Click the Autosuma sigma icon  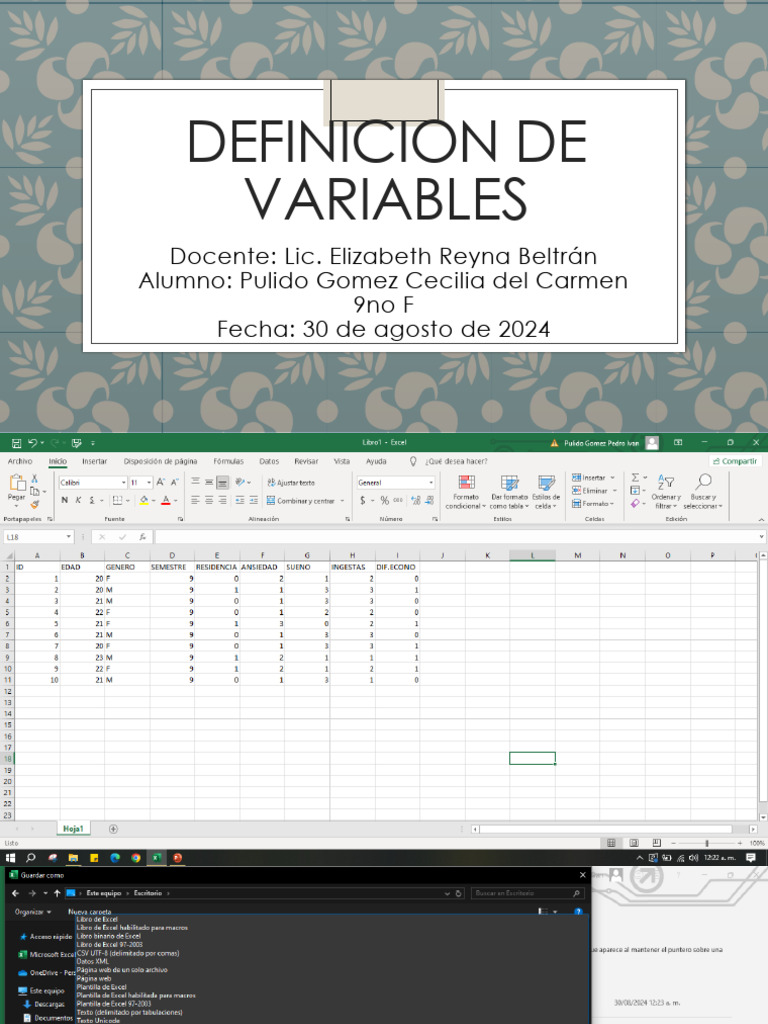point(635,477)
